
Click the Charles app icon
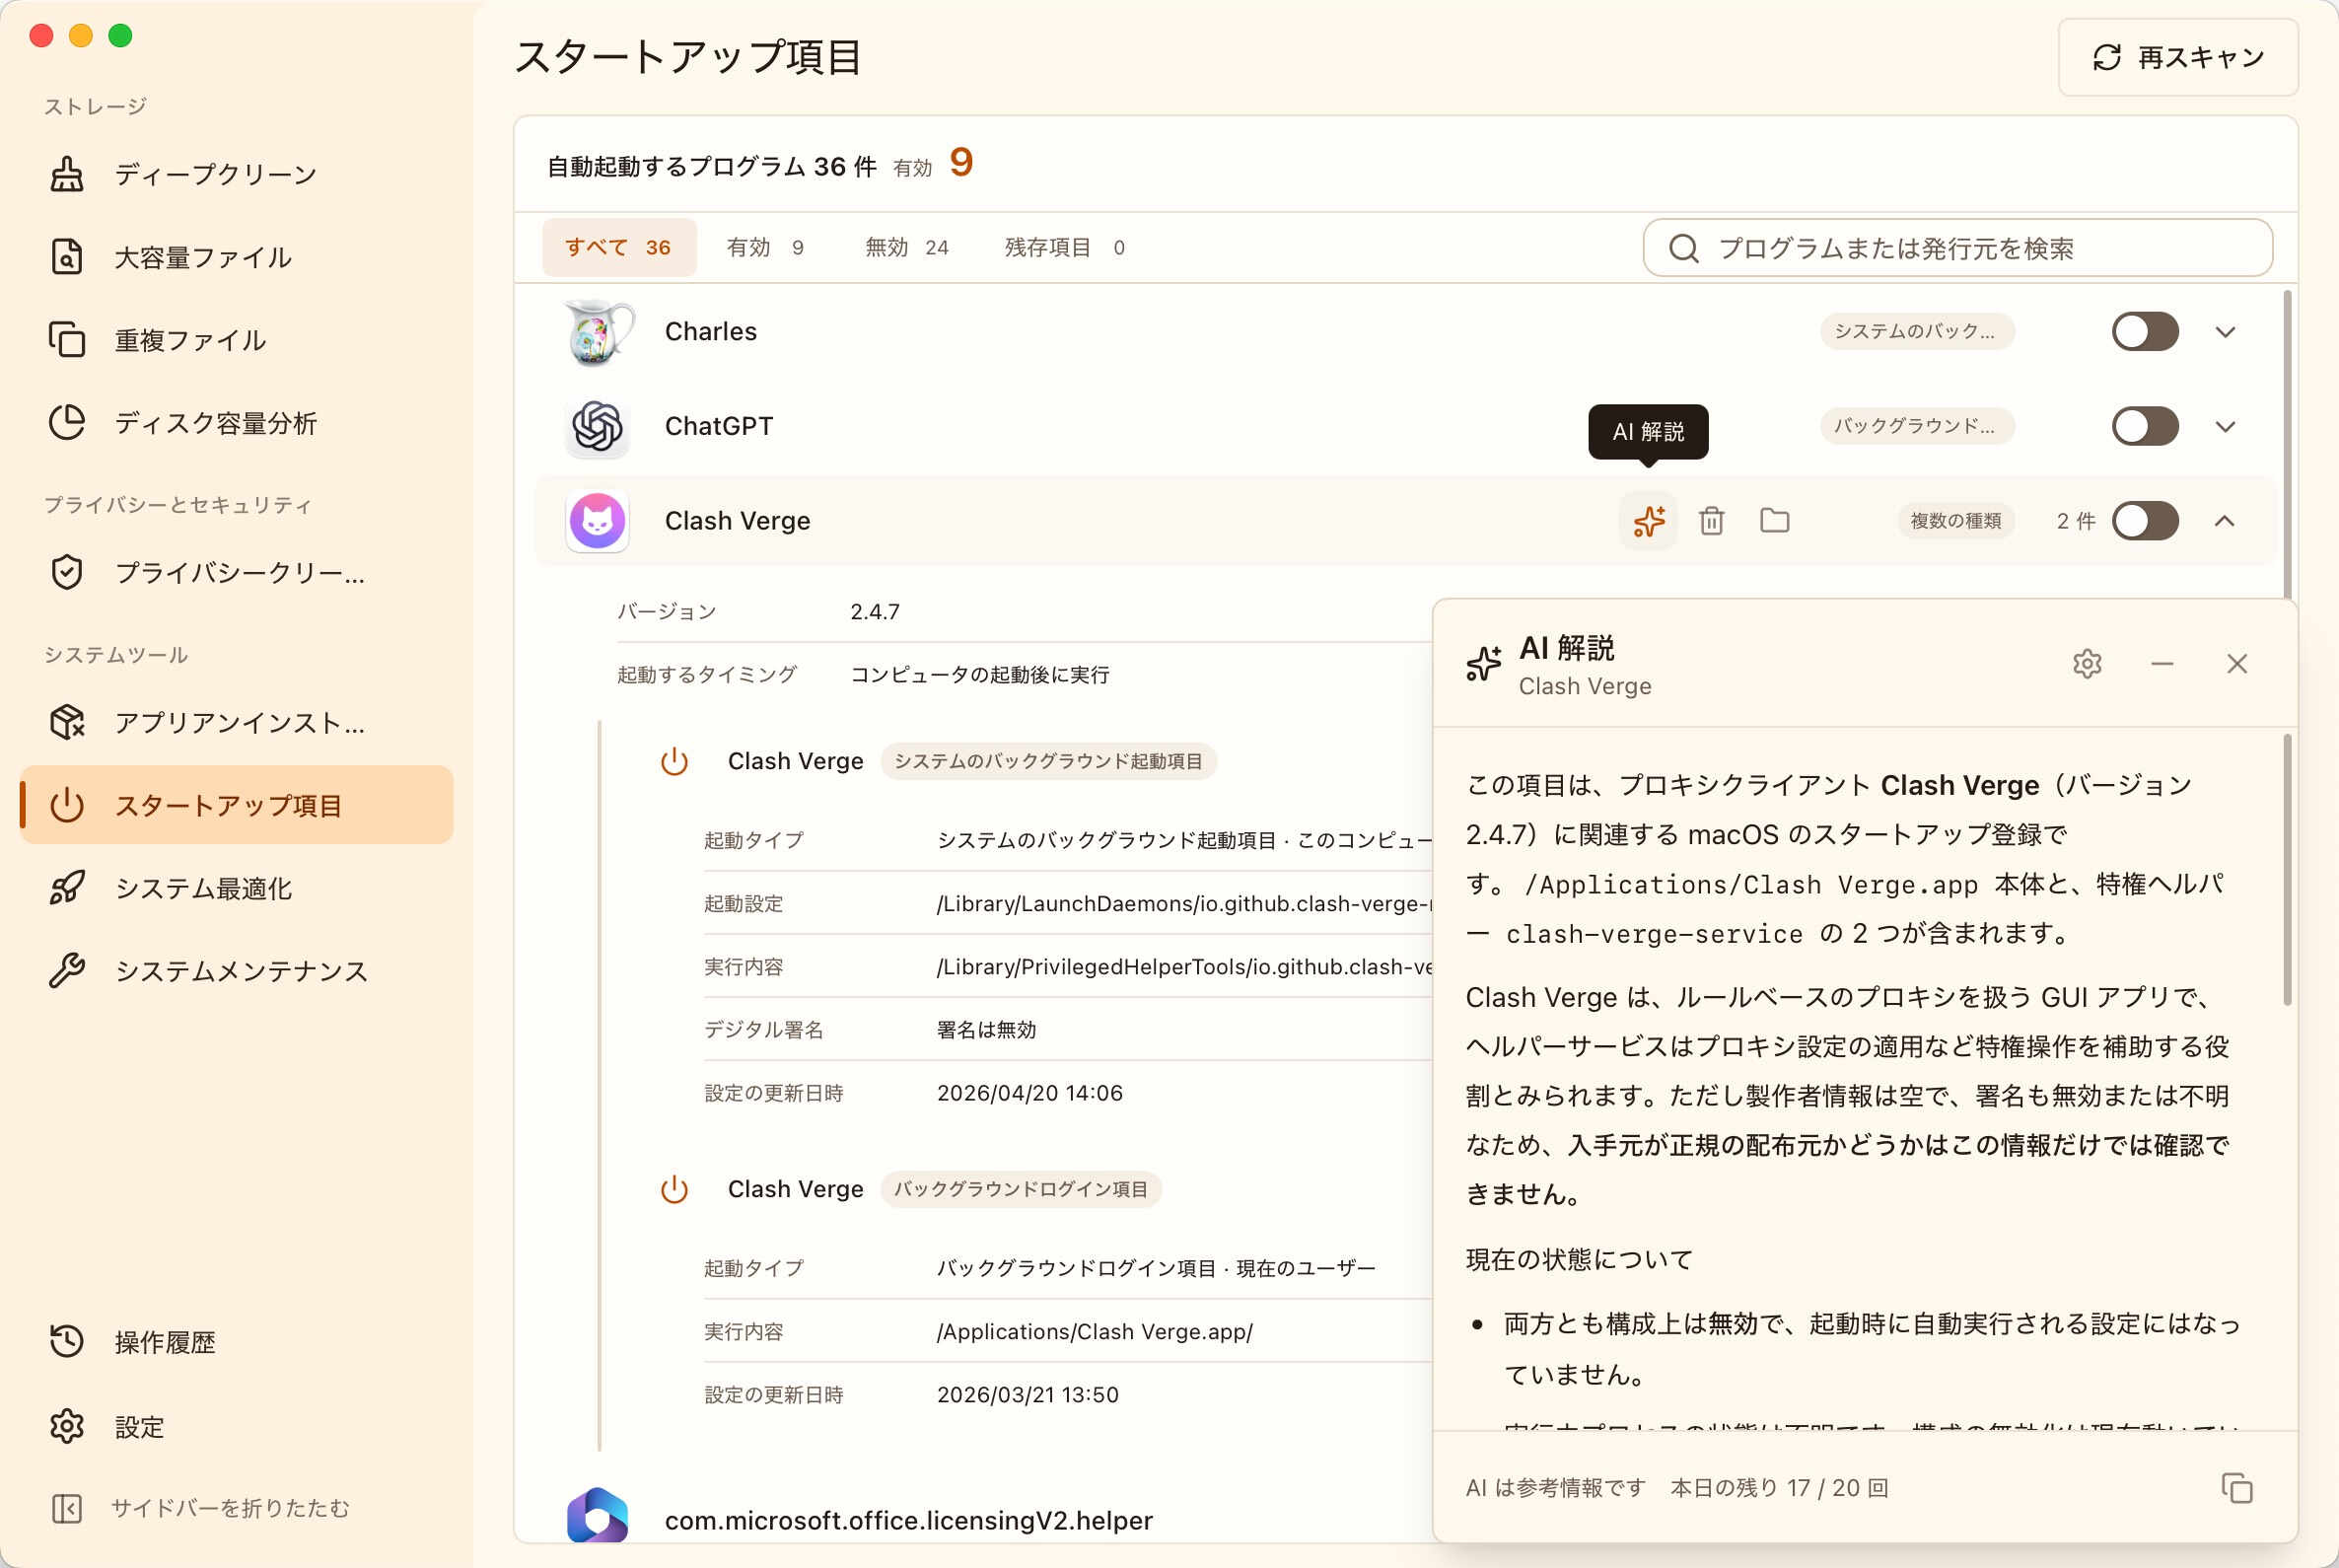(597, 332)
